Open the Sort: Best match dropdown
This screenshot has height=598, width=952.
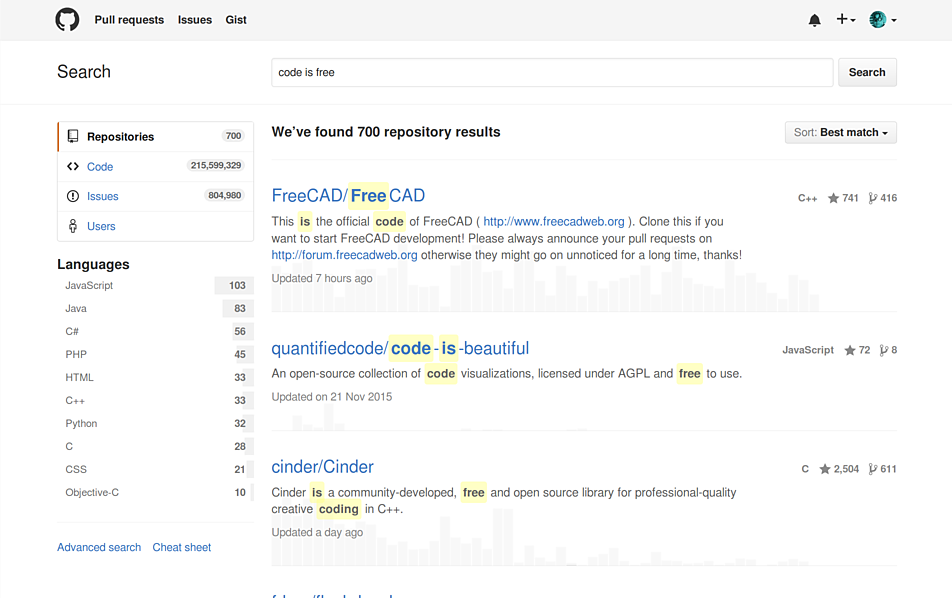pos(840,132)
